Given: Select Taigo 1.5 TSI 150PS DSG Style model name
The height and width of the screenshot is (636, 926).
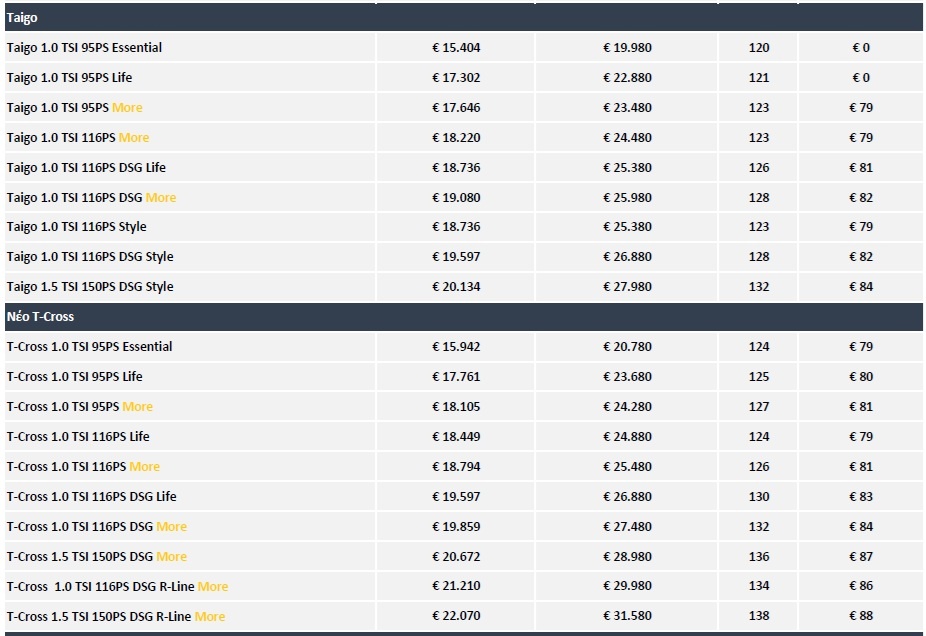Looking at the screenshot, I should point(90,287).
